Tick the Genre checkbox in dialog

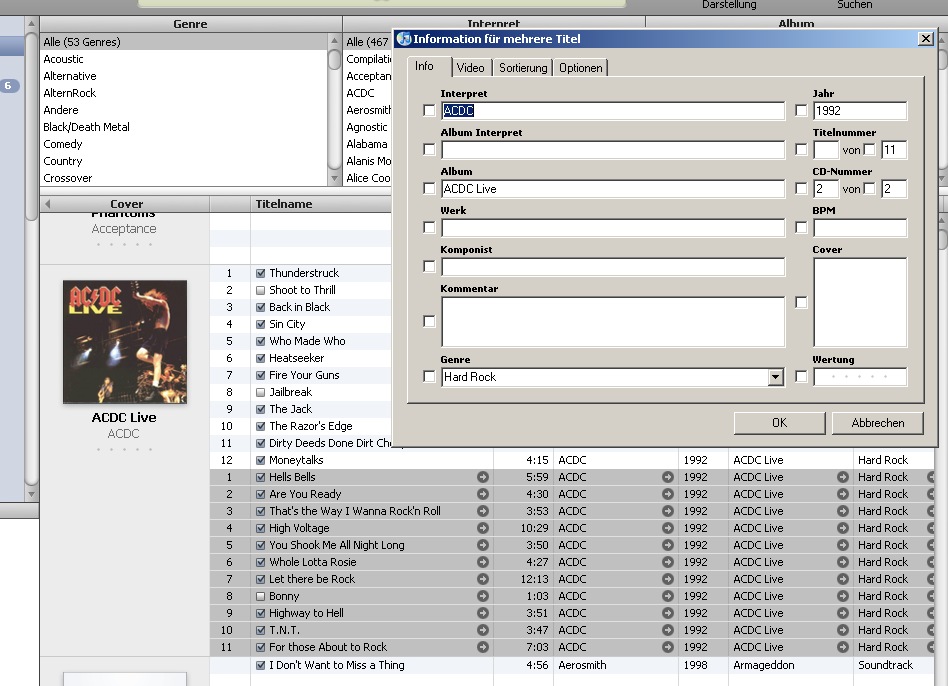pyautogui.click(x=429, y=377)
